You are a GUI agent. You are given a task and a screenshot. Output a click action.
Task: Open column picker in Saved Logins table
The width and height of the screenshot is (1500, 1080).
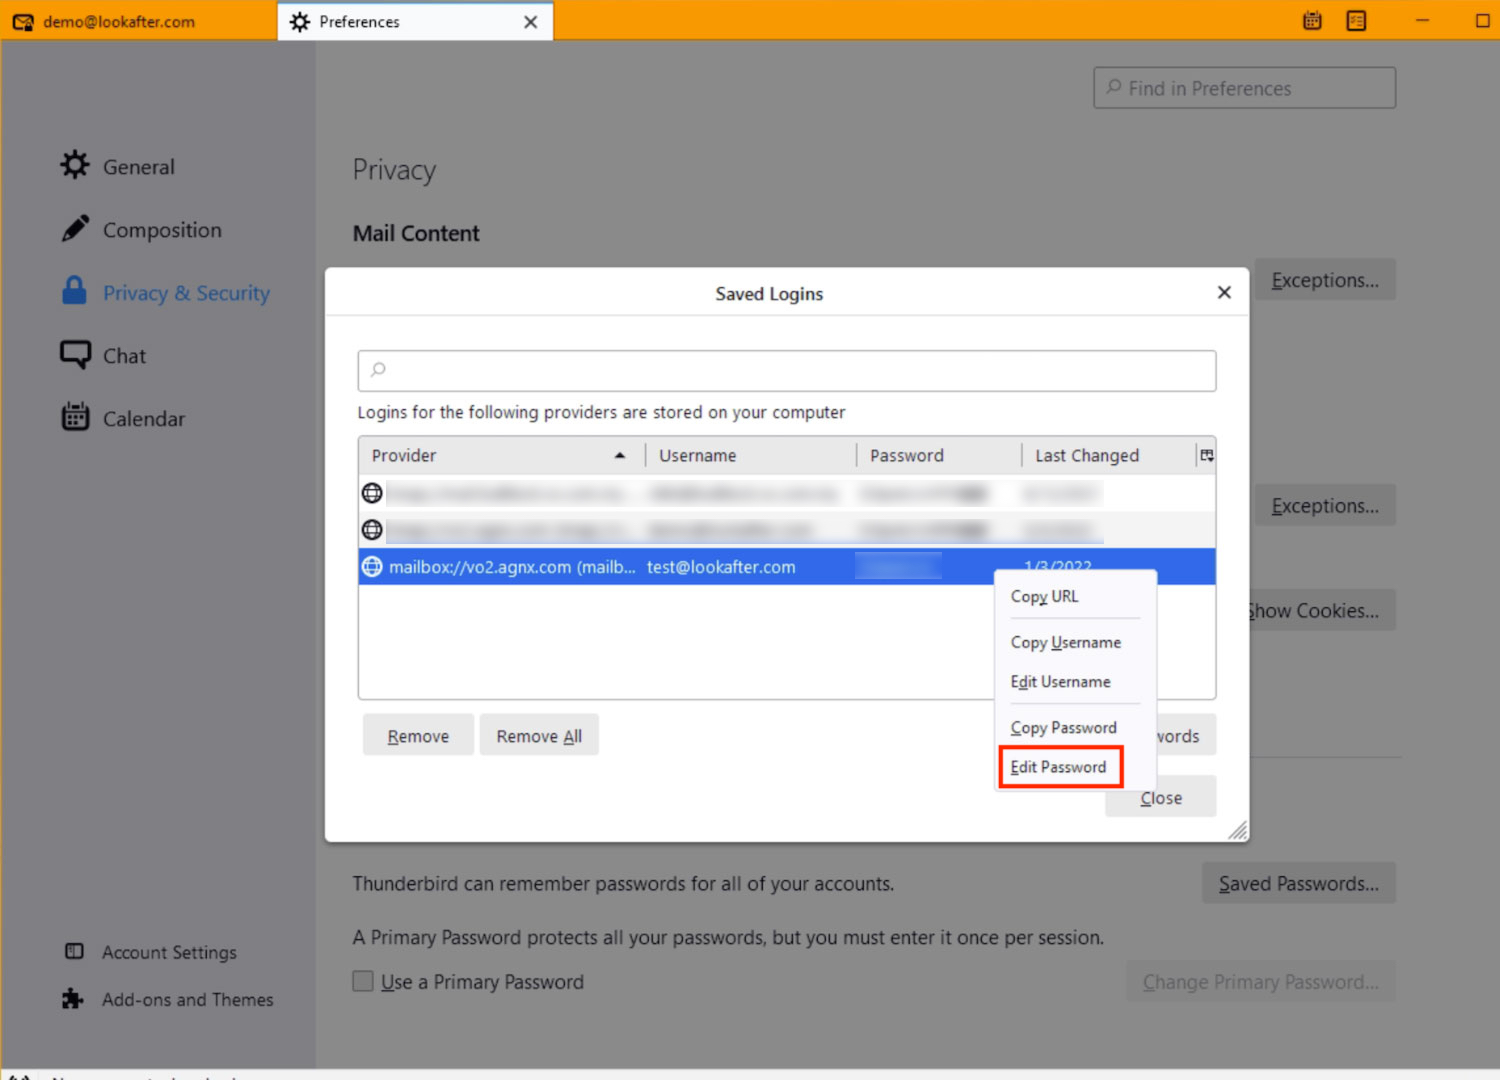coord(1206,456)
